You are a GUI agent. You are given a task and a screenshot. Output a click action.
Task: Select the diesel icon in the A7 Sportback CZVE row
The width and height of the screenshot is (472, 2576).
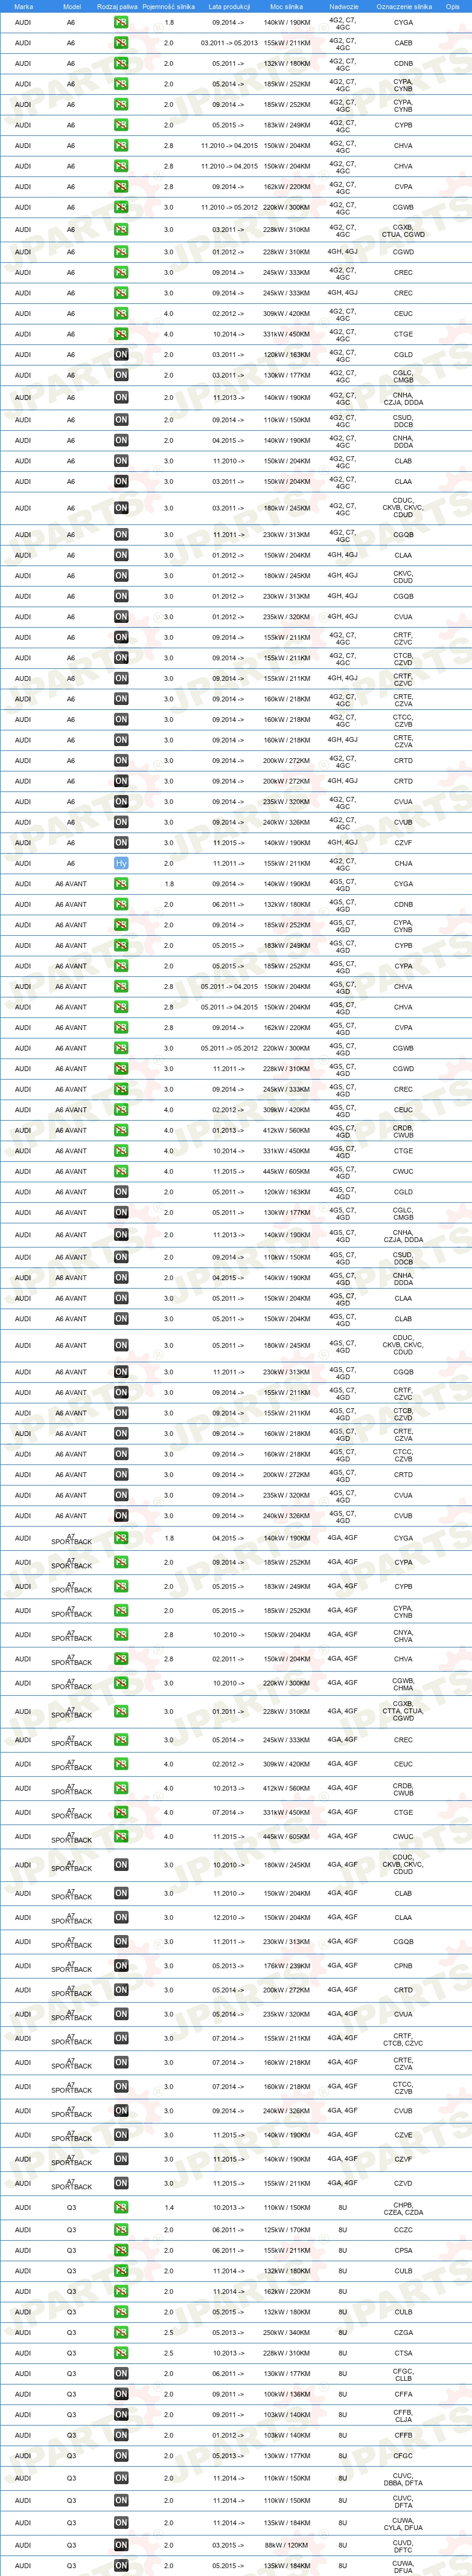click(x=121, y=2135)
